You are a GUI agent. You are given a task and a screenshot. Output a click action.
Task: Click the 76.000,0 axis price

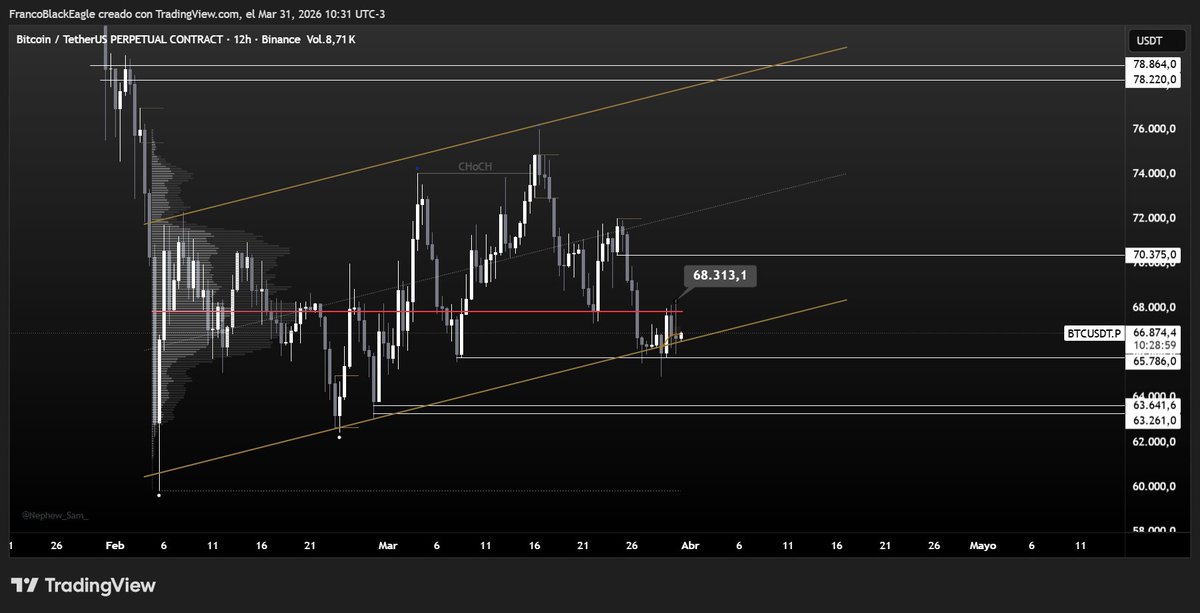click(1154, 130)
